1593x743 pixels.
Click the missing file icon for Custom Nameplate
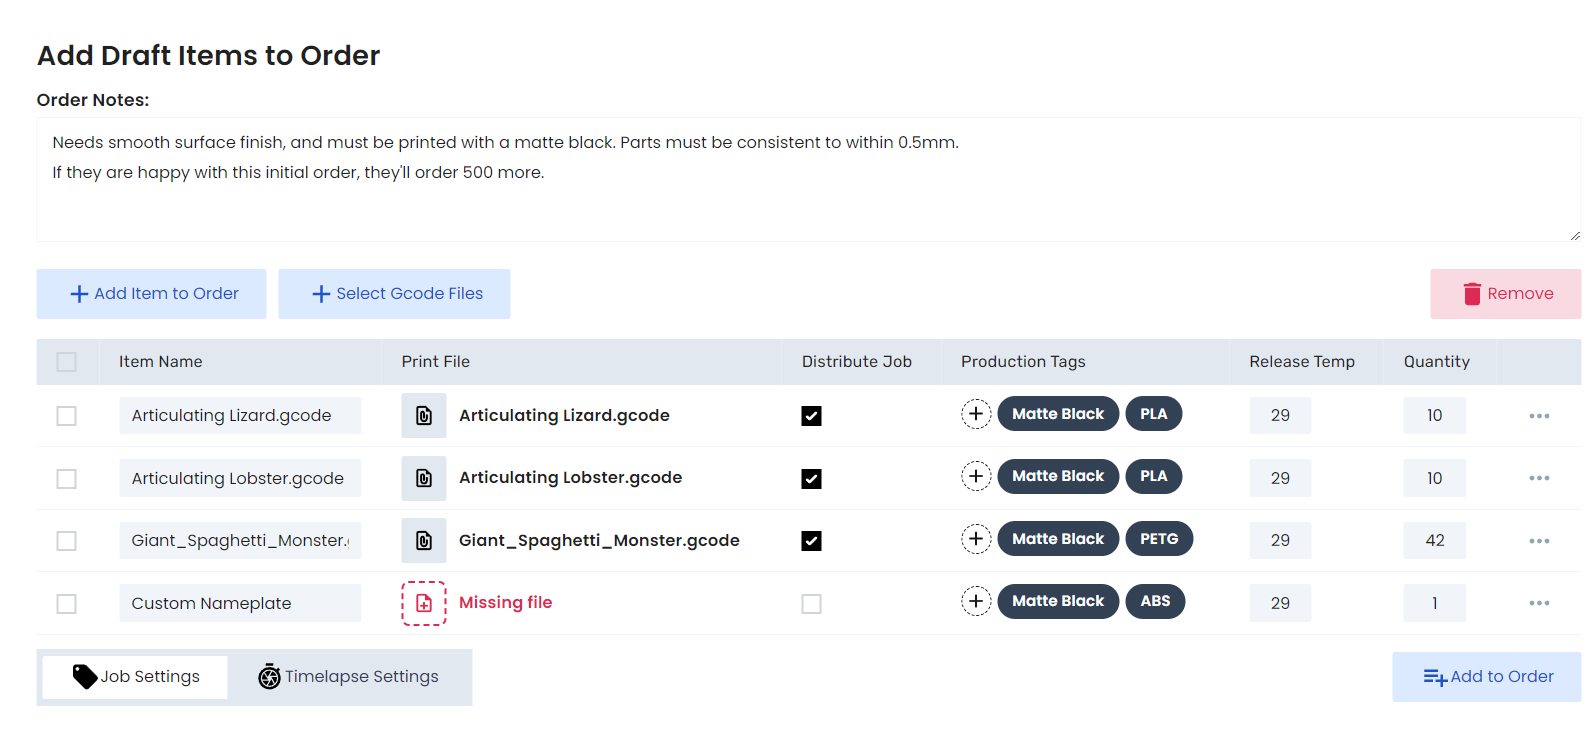(424, 603)
